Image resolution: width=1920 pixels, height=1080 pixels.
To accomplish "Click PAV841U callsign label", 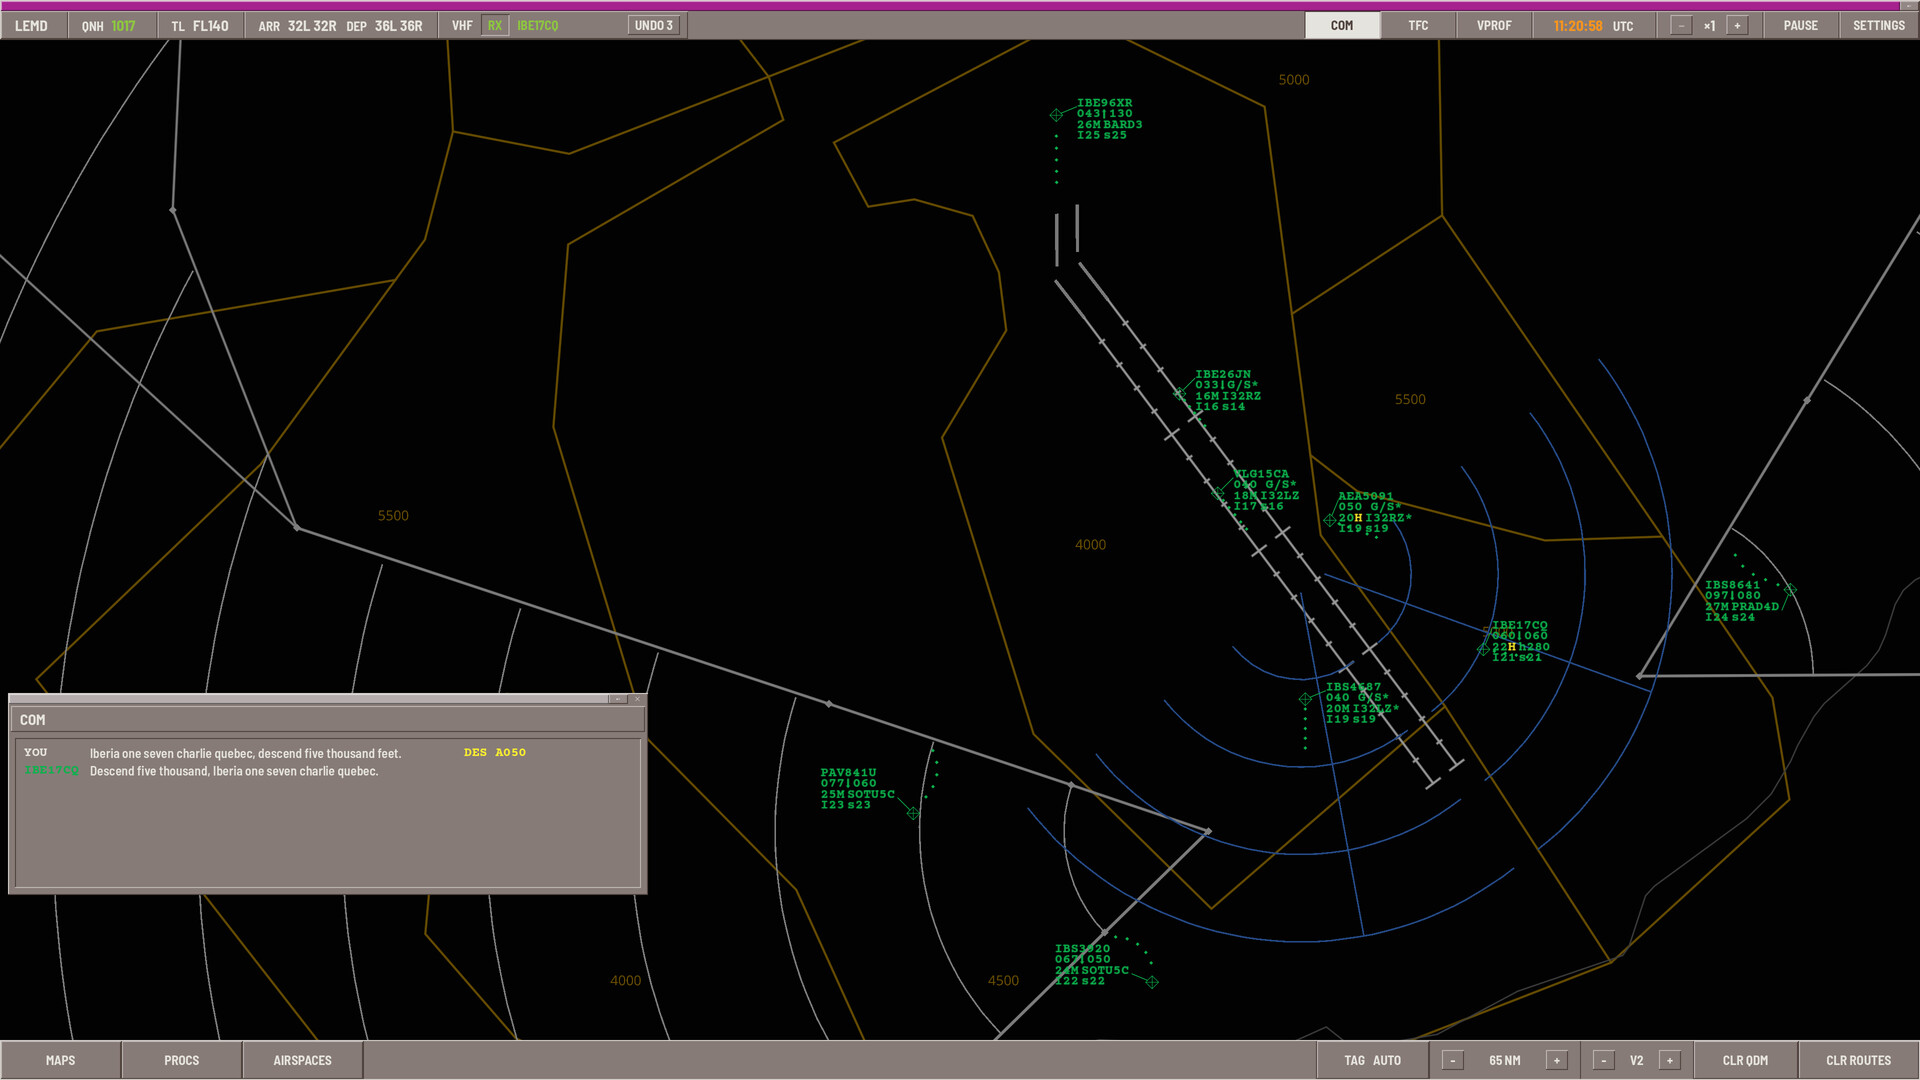I will [848, 773].
